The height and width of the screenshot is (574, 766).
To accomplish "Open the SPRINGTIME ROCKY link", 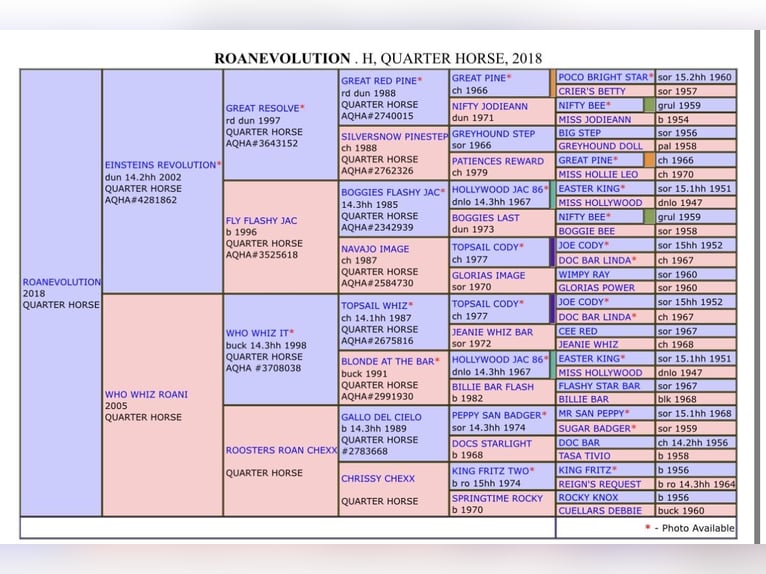I will (x=497, y=498).
